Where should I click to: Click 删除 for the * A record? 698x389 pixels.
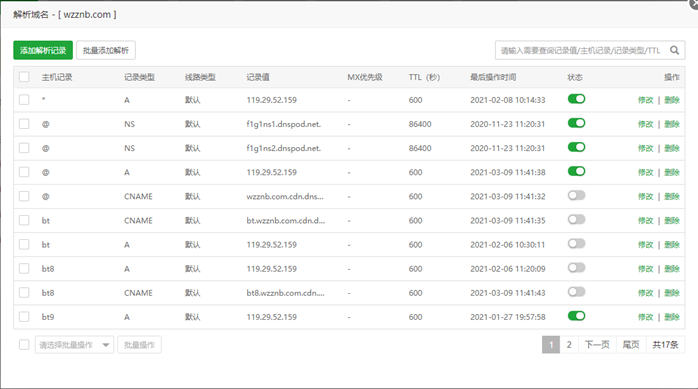coord(672,100)
